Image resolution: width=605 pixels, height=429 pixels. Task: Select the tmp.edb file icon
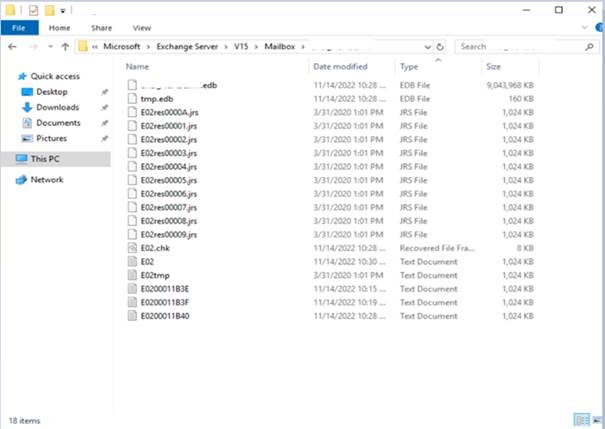pos(132,99)
